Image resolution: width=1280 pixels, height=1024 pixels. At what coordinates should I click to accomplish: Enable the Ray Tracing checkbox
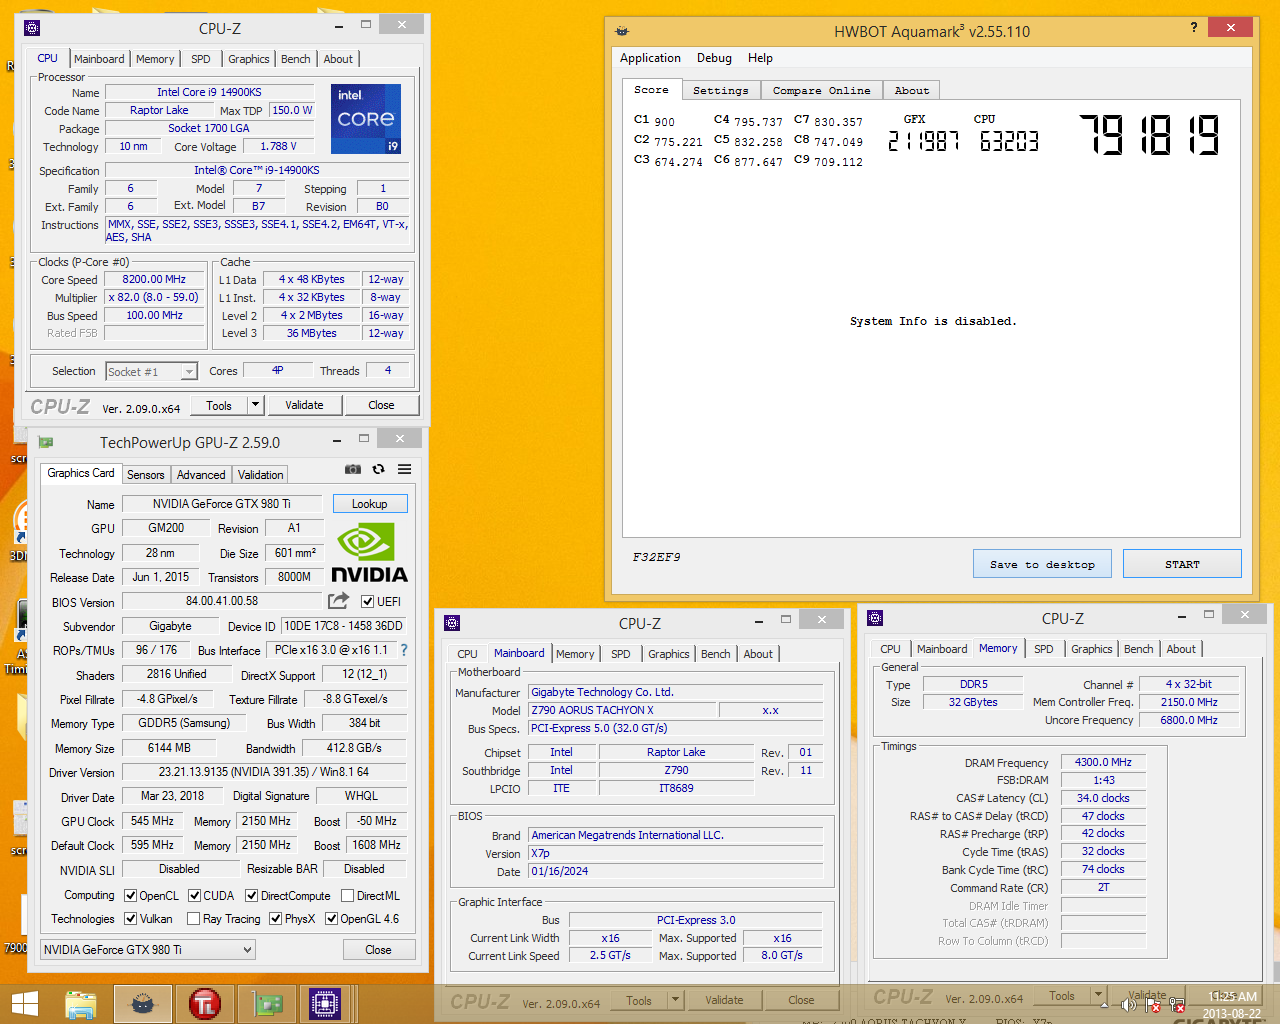pos(192,919)
